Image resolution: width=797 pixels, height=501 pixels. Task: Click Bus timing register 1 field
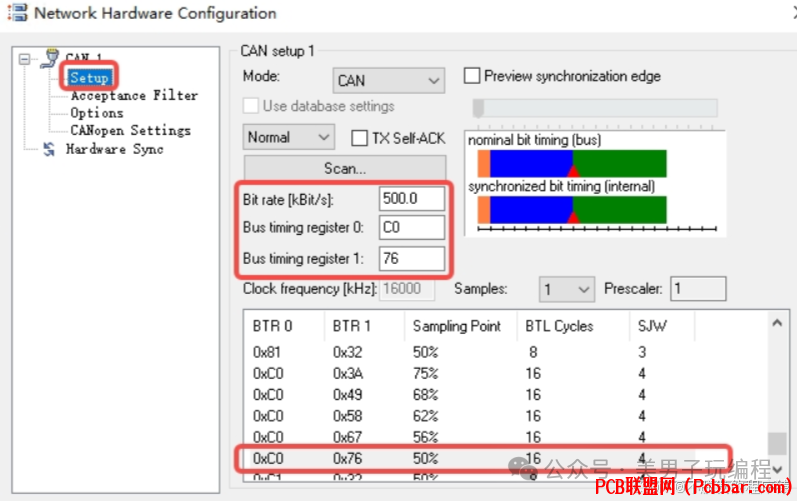[x=412, y=259]
